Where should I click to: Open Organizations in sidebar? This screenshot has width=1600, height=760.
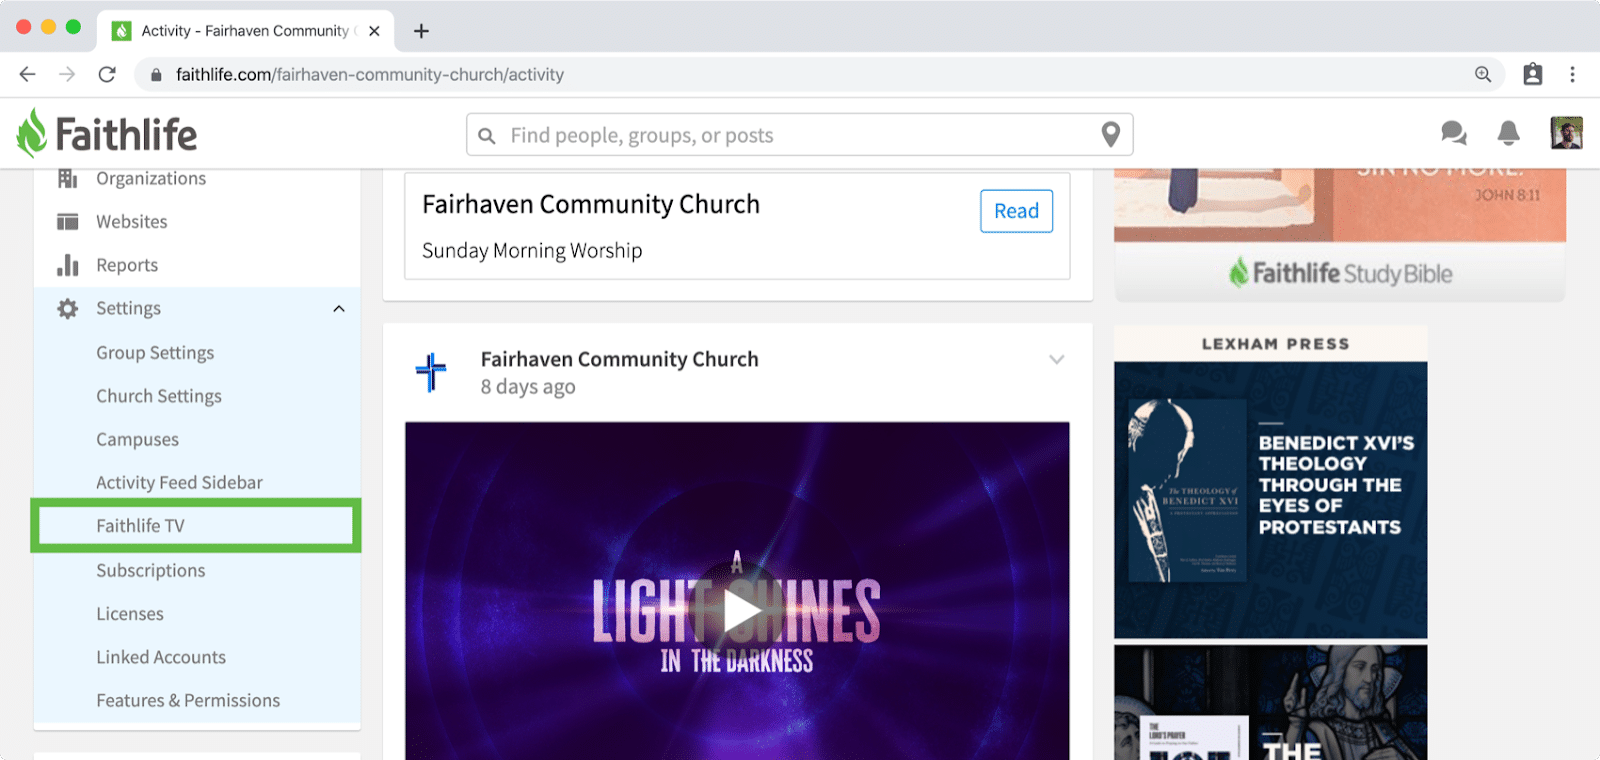(x=151, y=179)
